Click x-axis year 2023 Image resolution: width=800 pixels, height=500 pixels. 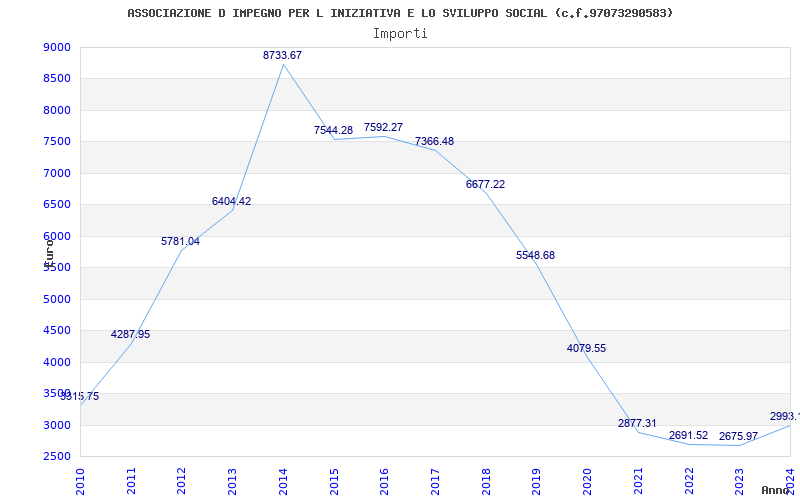point(739,481)
